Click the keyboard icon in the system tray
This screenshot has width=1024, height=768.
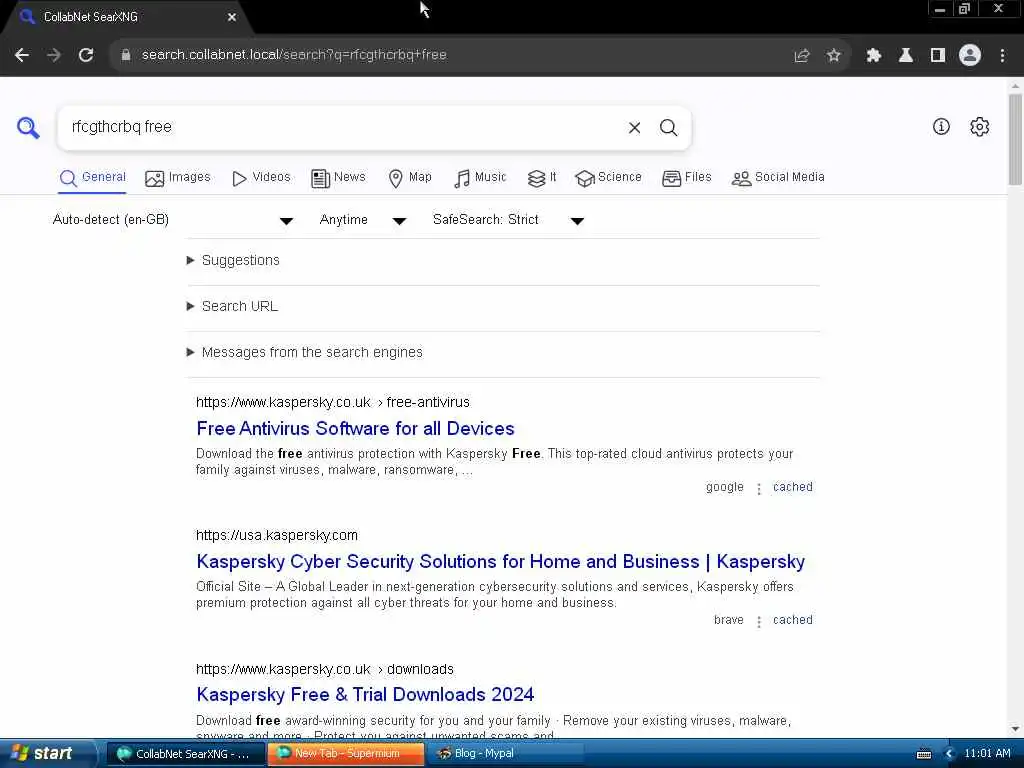(x=924, y=754)
